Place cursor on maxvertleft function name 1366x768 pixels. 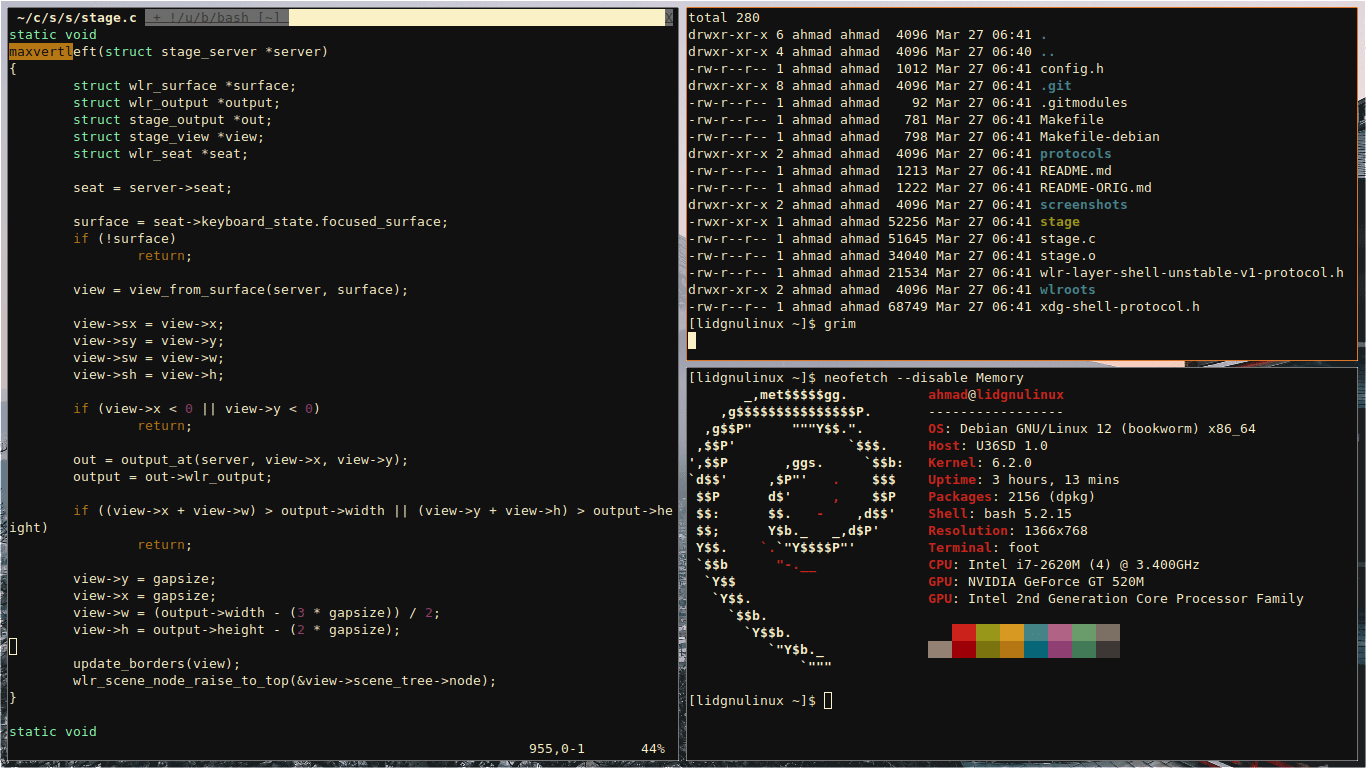pyautogui.click(x=53, y=51)
